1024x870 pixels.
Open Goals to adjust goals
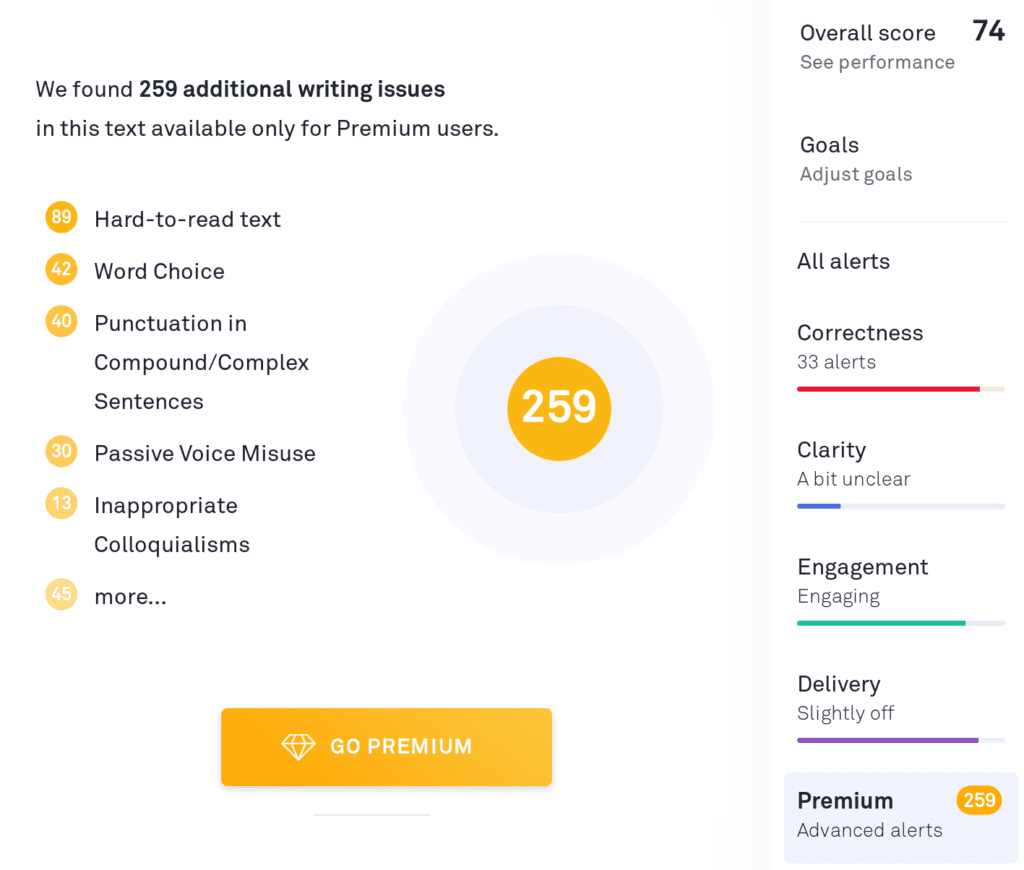click(x=855, y=159)
